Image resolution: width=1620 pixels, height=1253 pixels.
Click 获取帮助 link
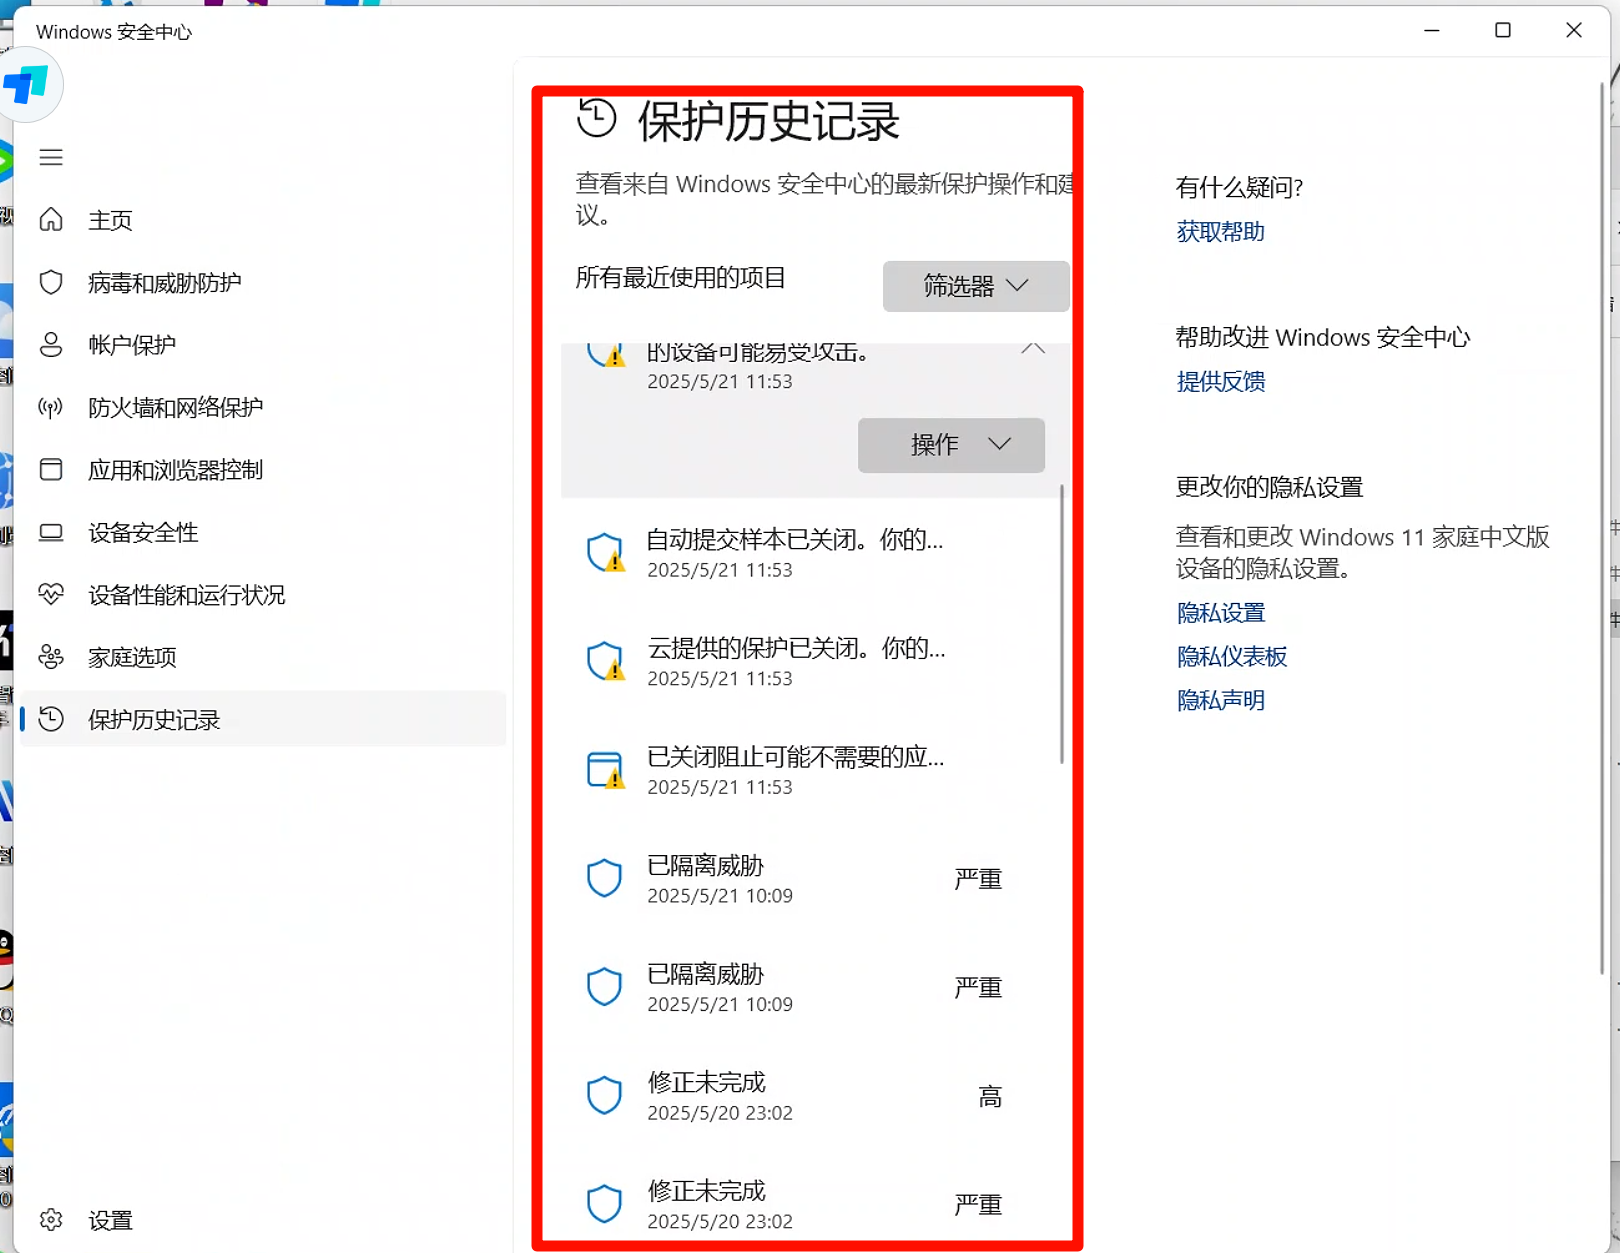[x=1220, y=231]
